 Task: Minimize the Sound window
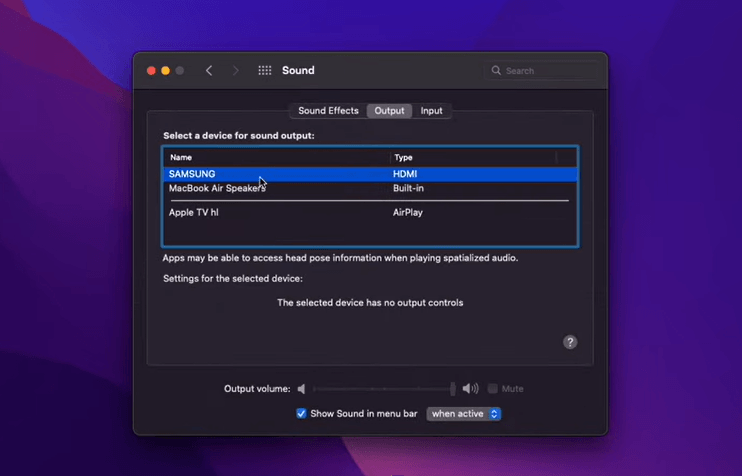point(166,71)
